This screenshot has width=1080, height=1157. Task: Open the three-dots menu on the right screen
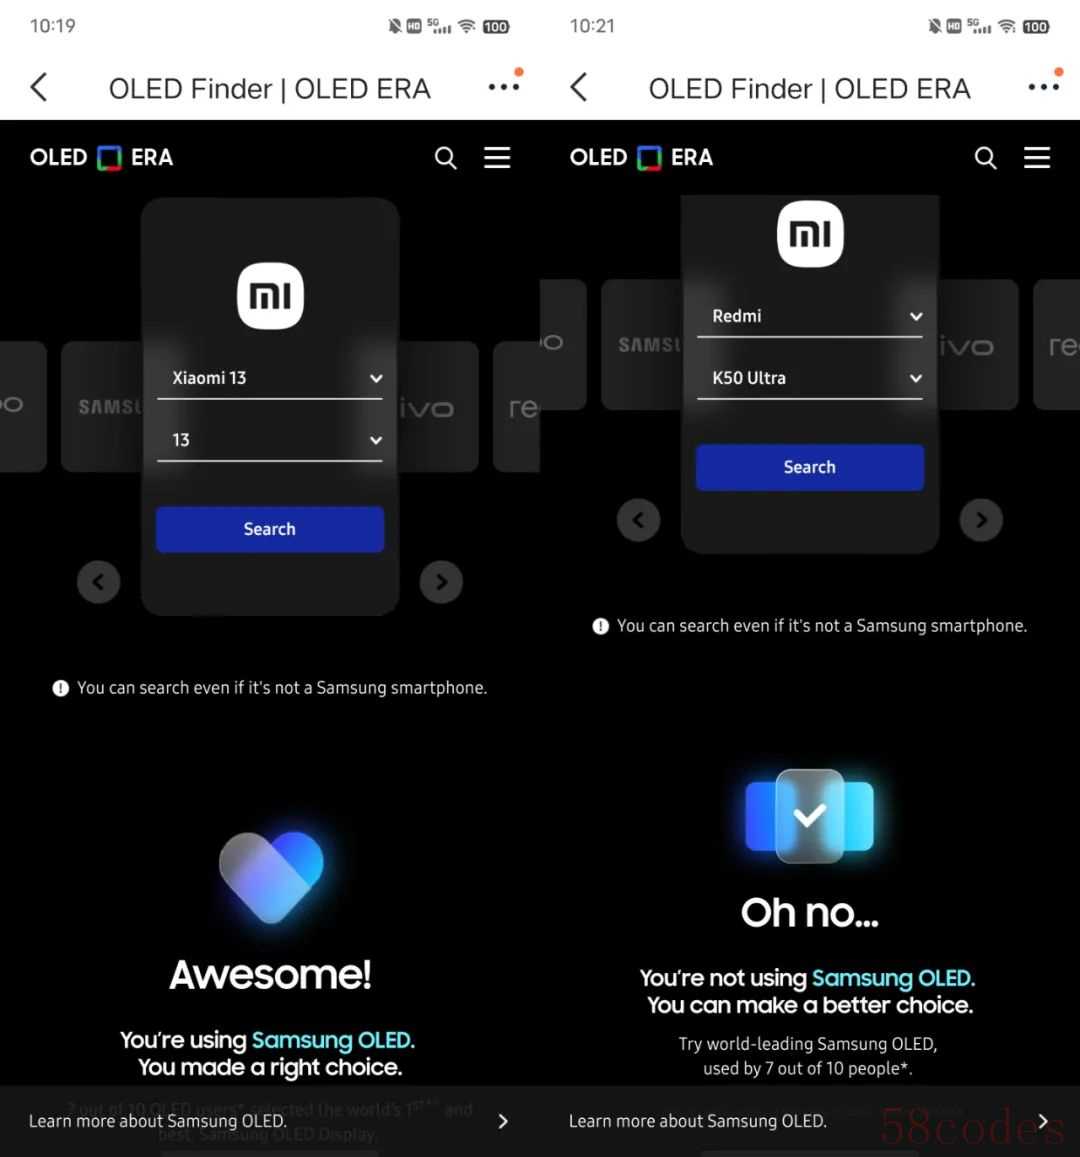tap(1043, 87)
